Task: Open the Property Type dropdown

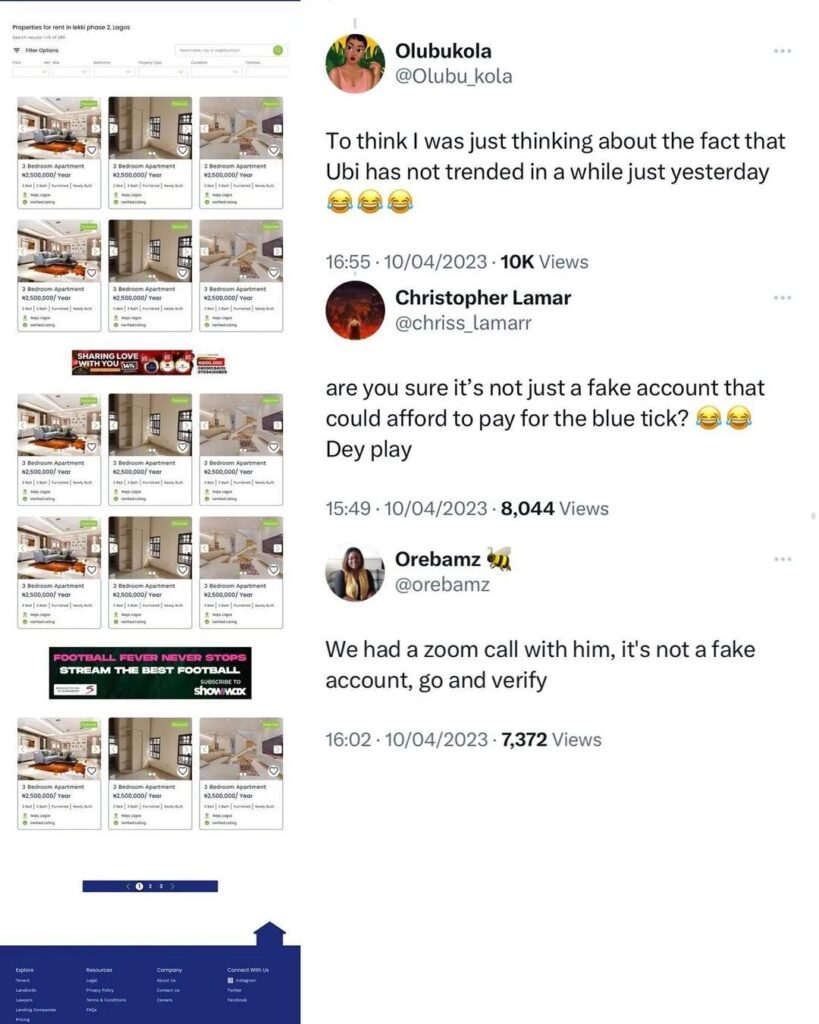Action: (x=163, y=72)
